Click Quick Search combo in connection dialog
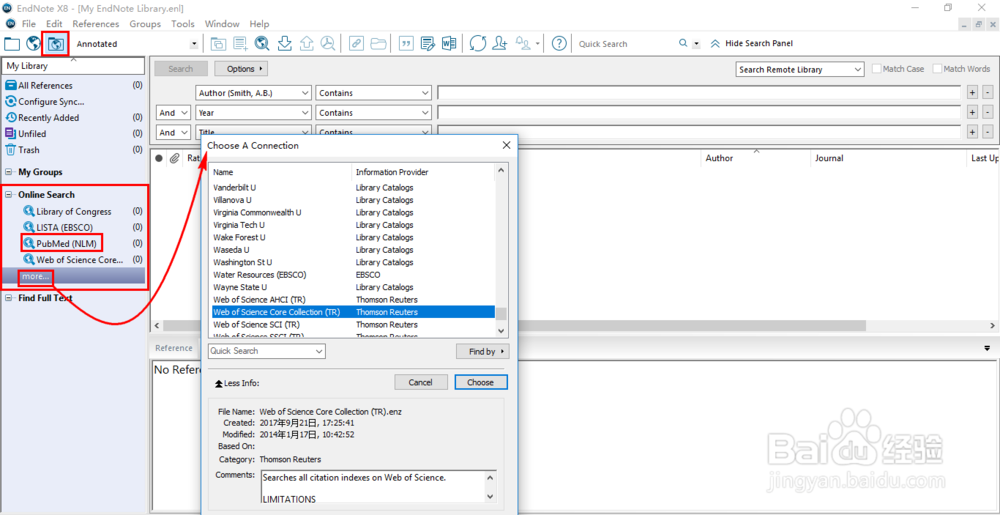 pos(267,351)
